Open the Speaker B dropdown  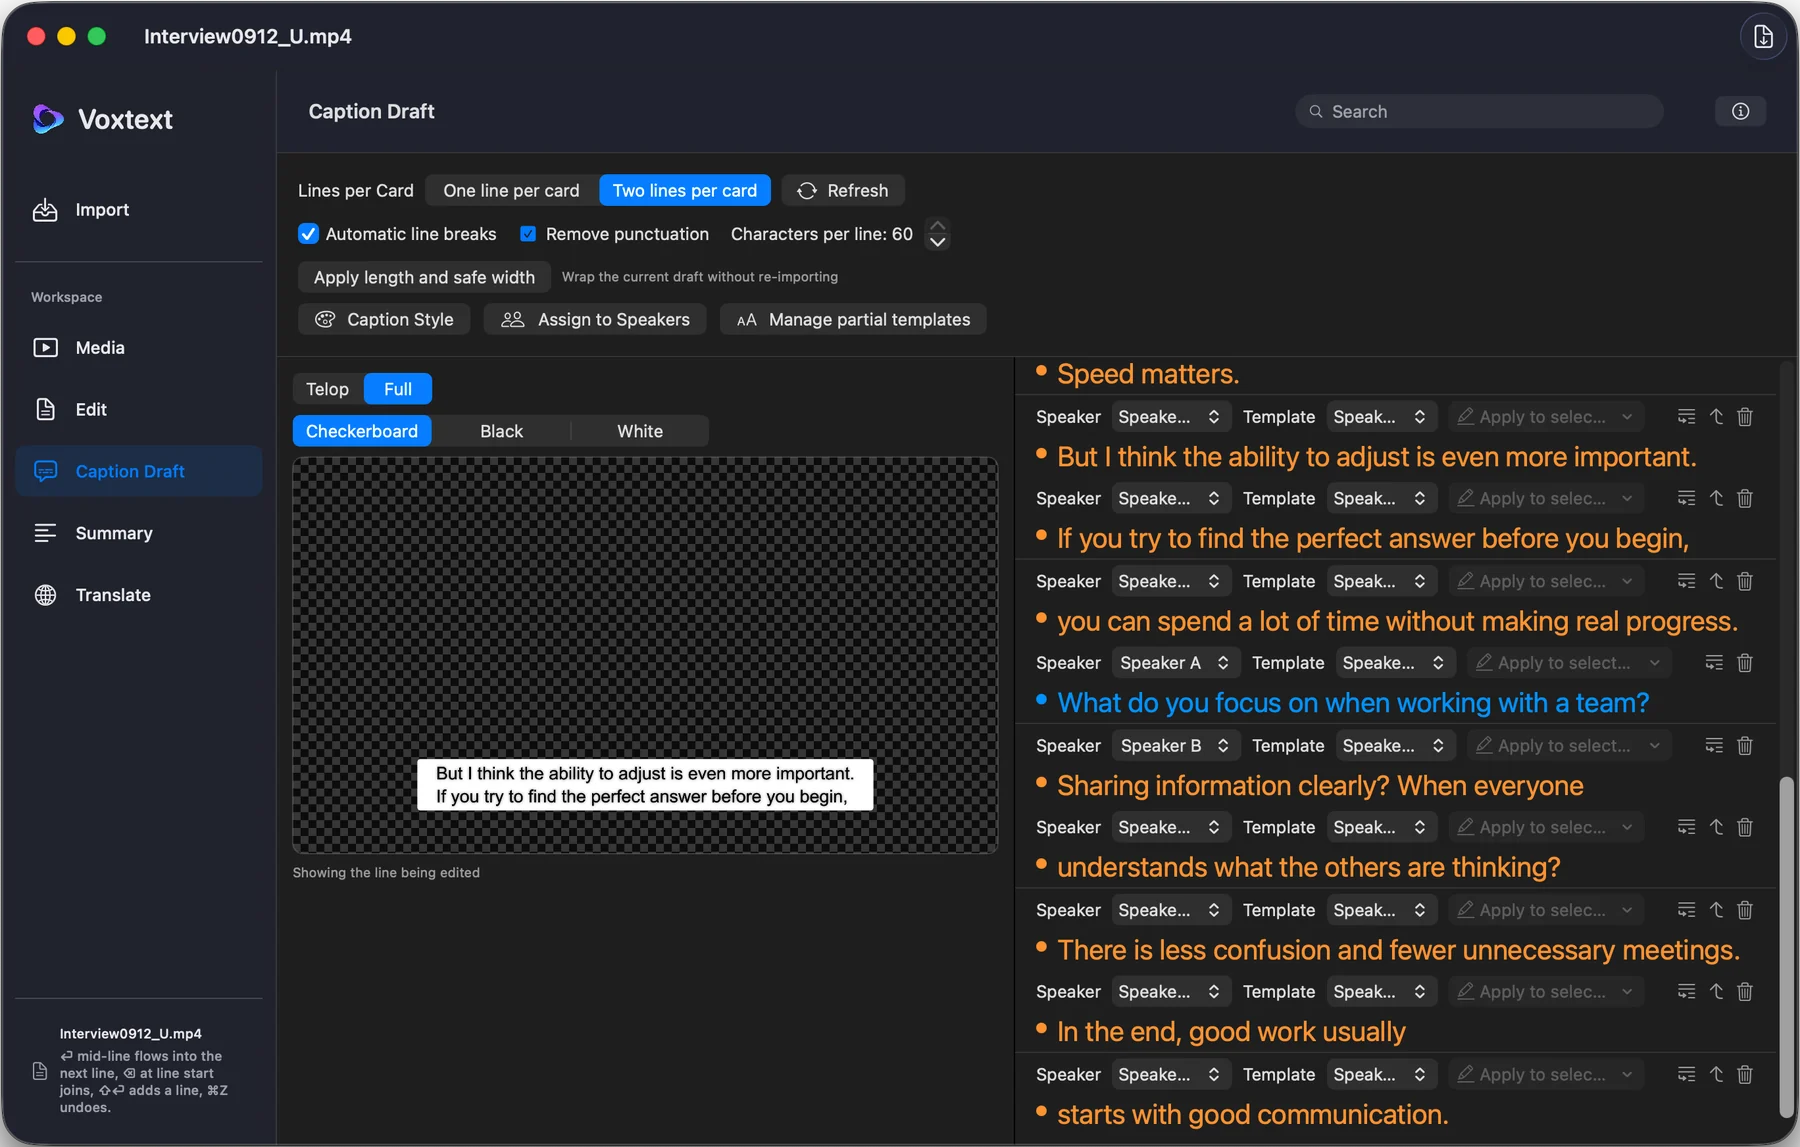[x=1175, y=746]
